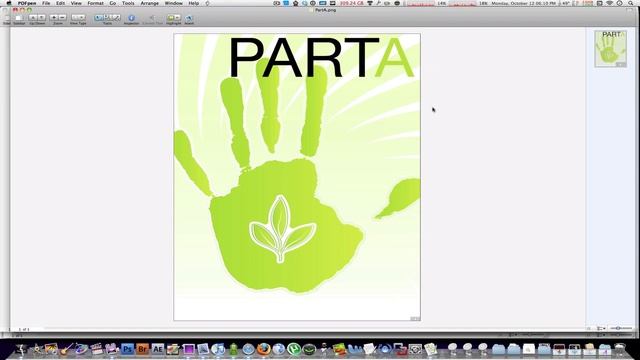Screen dimensions: 640x360
Task: Open GarageBand guitar icon in the Dock
Action: coord(67,349)
